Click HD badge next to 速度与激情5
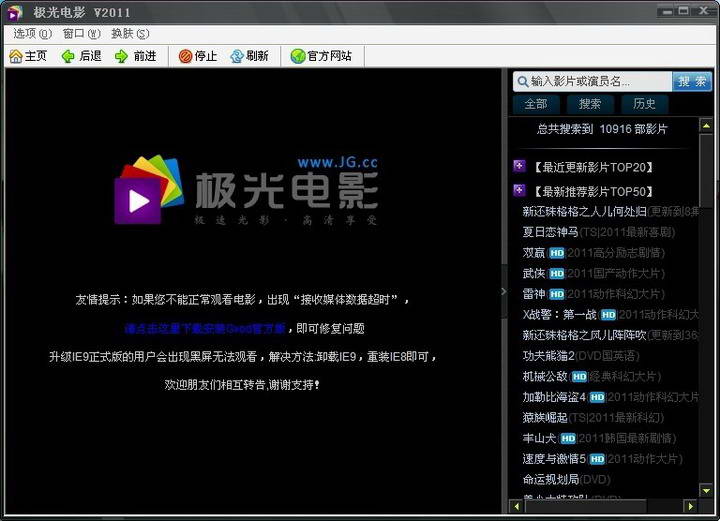 pos(597,459)
